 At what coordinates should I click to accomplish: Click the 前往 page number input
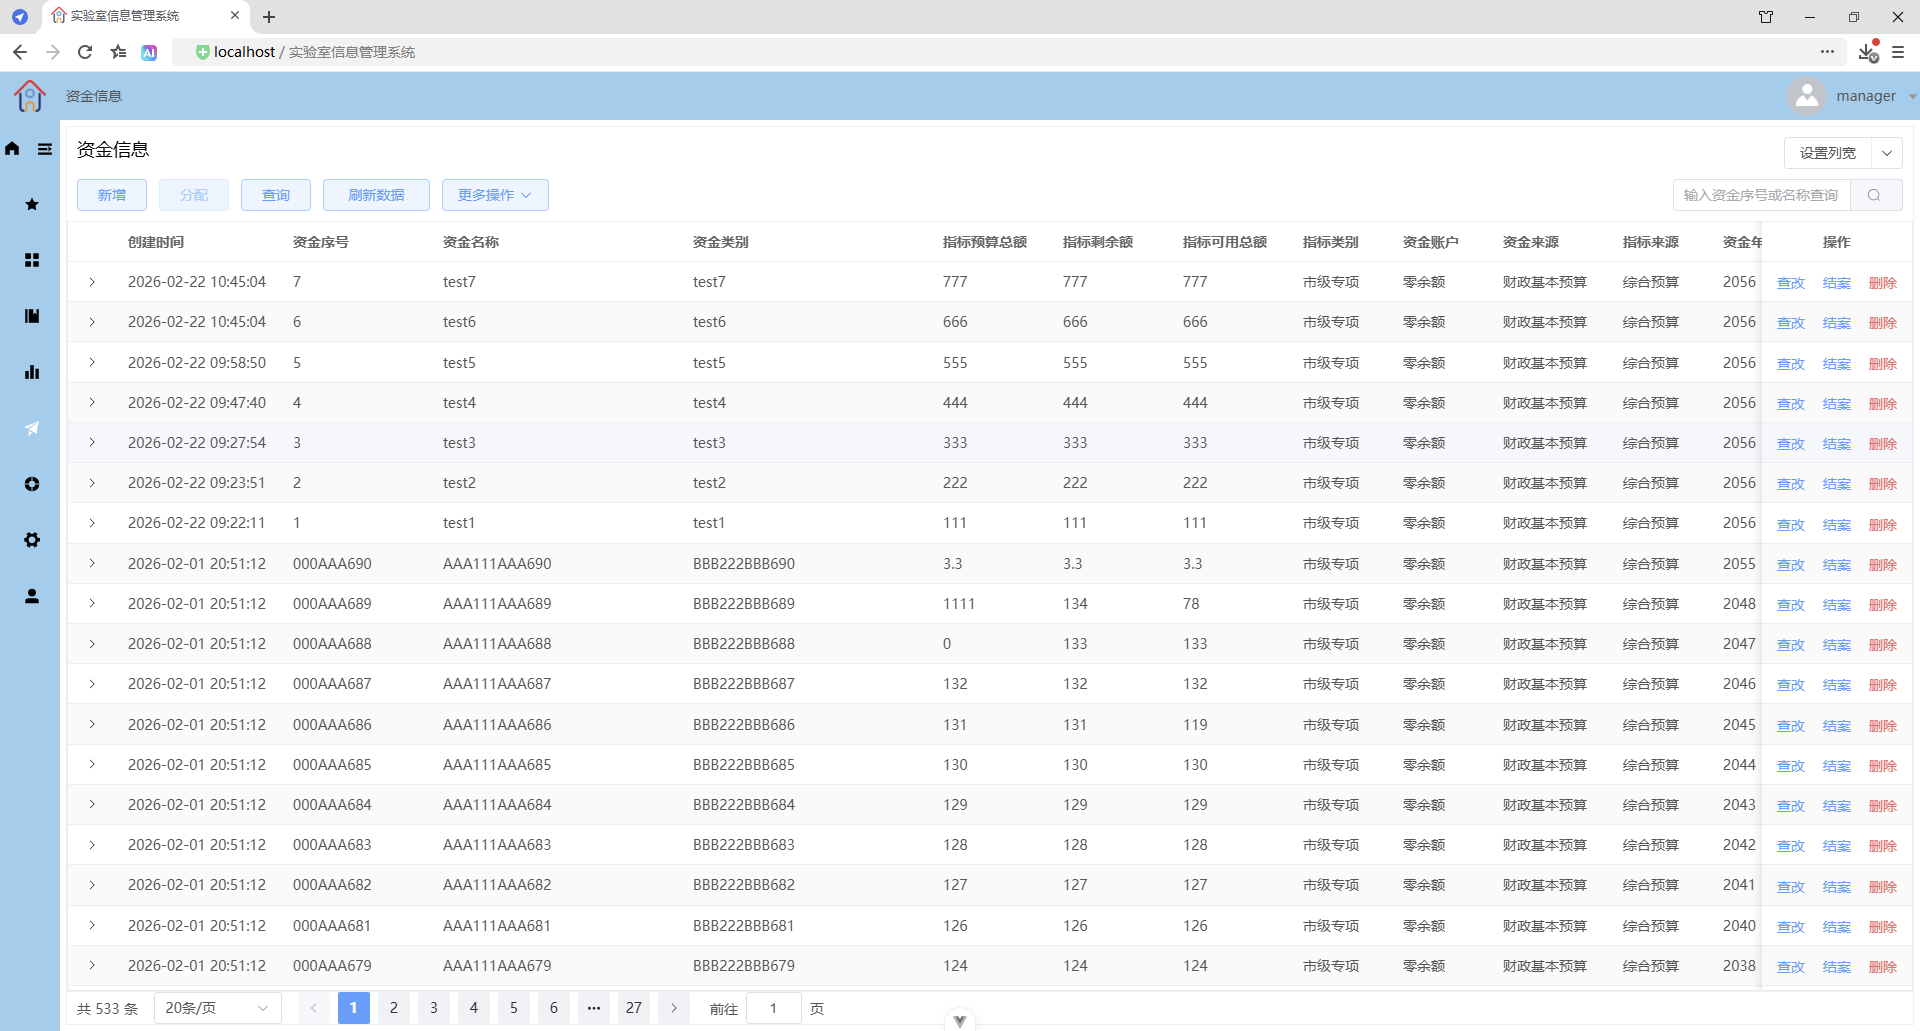tap(774, 1008)
